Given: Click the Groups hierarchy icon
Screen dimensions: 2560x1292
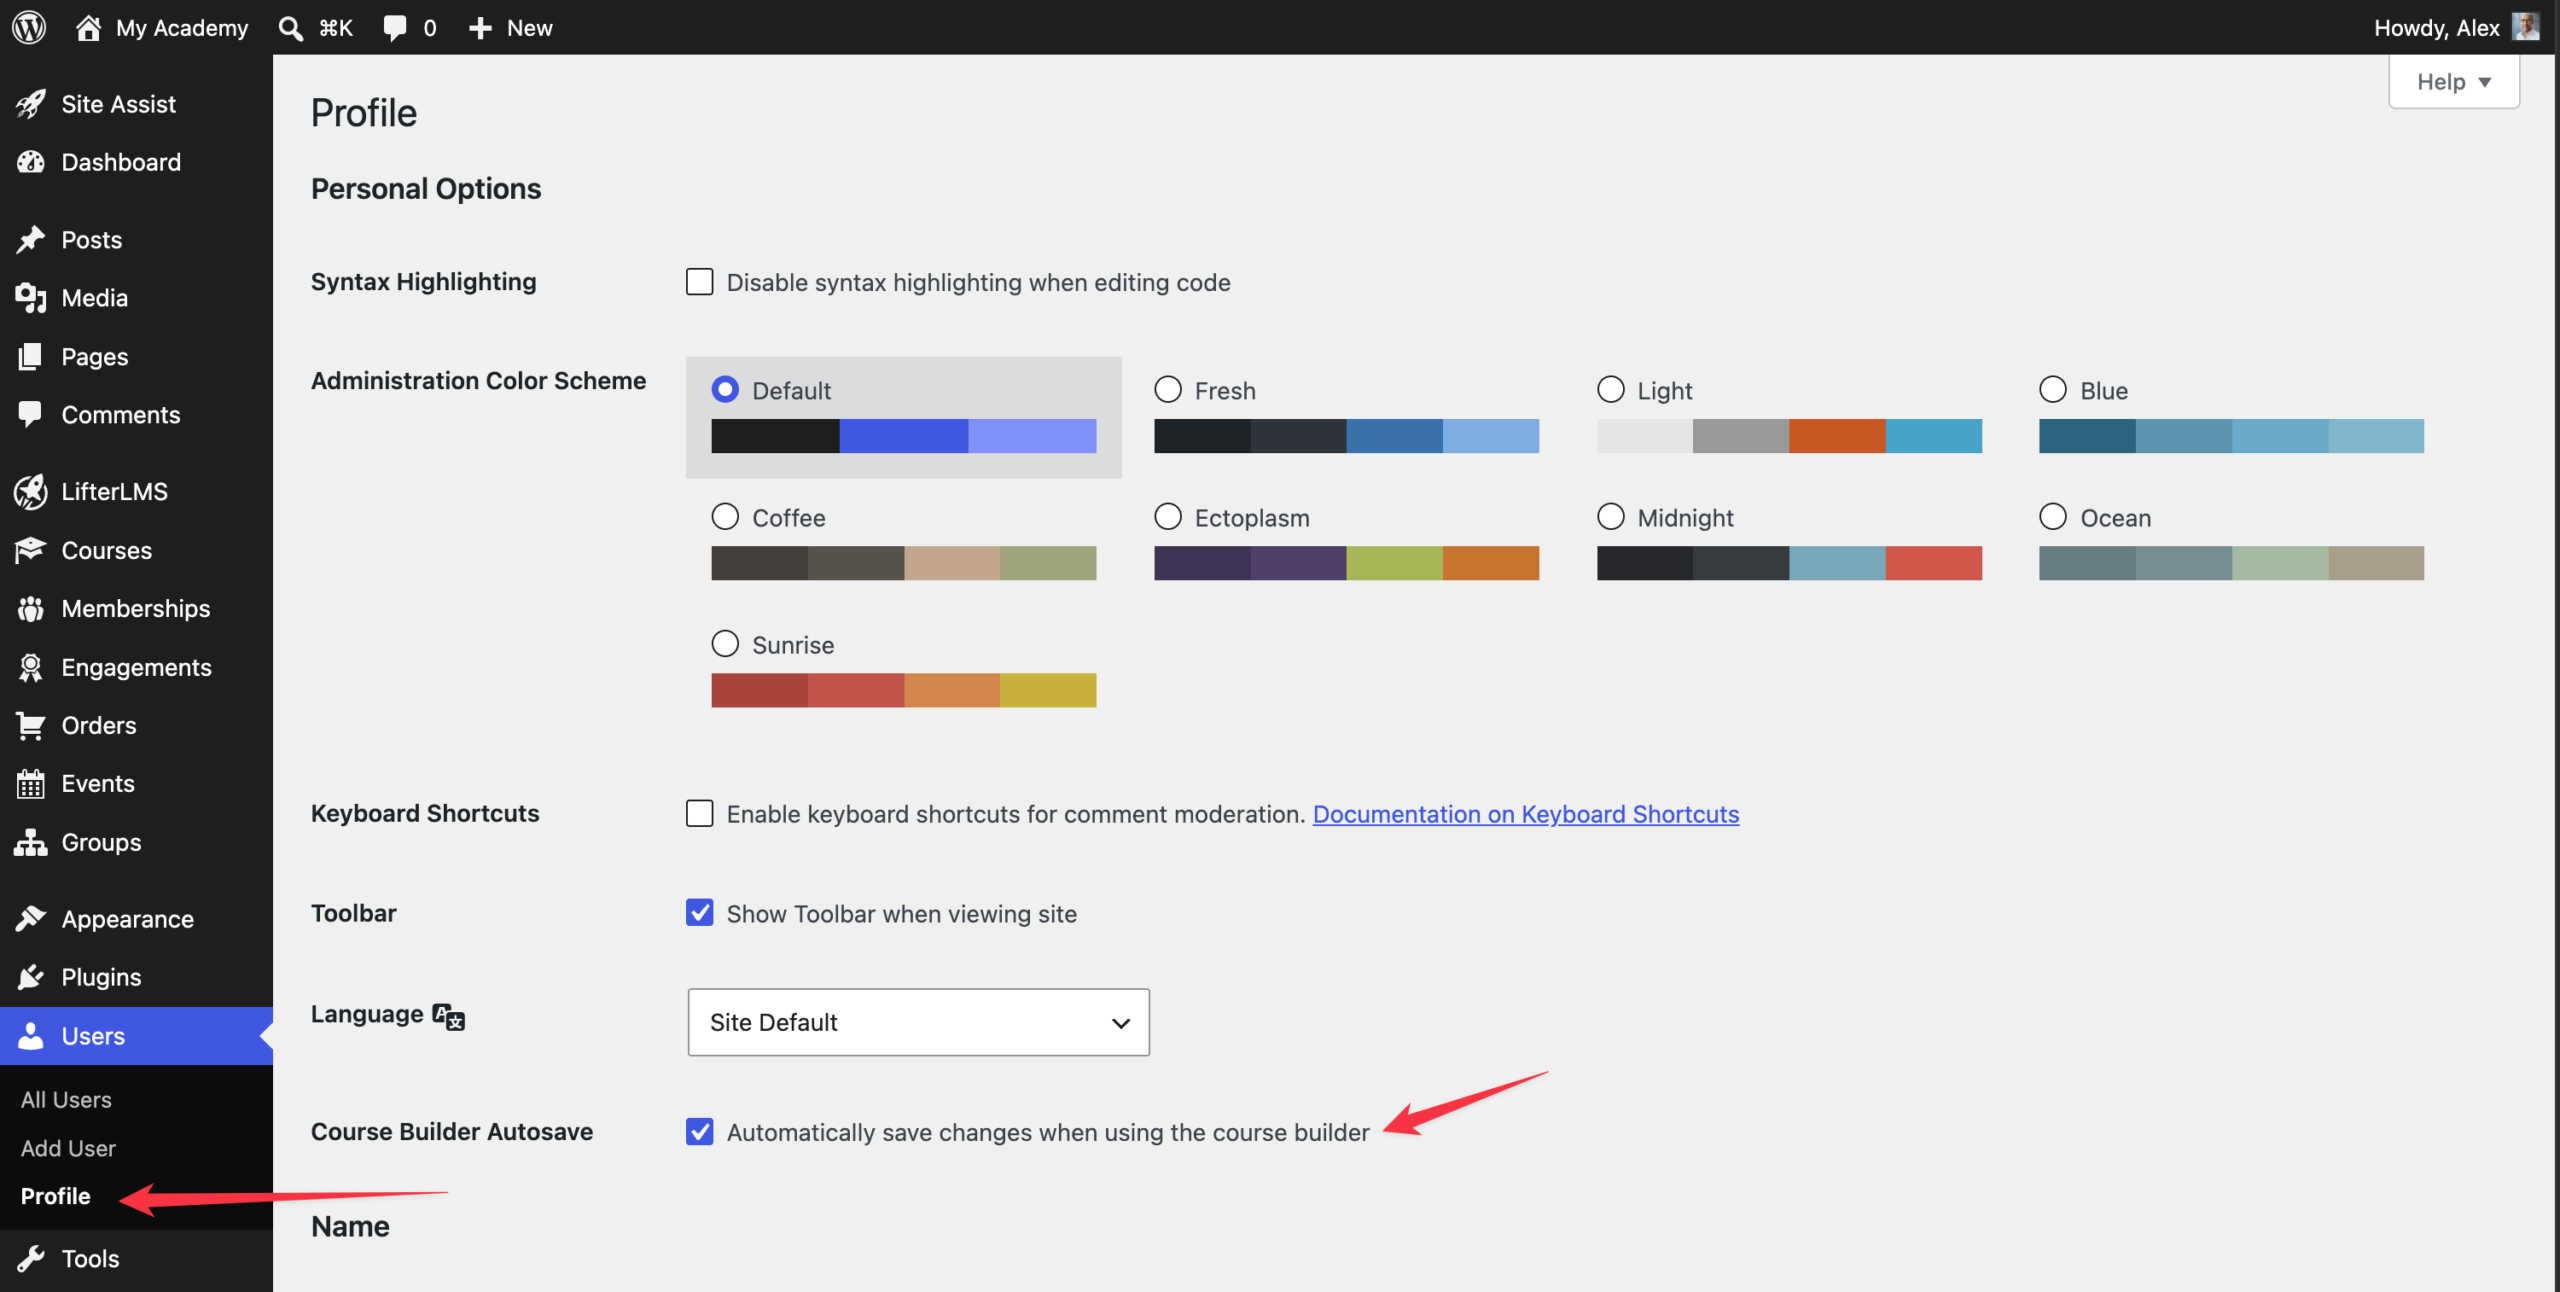Looking at the screenshot, I should coord(31,842).
